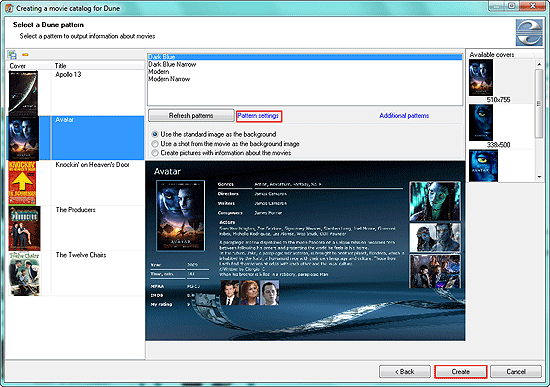Click the Create button

coord(461,372)
